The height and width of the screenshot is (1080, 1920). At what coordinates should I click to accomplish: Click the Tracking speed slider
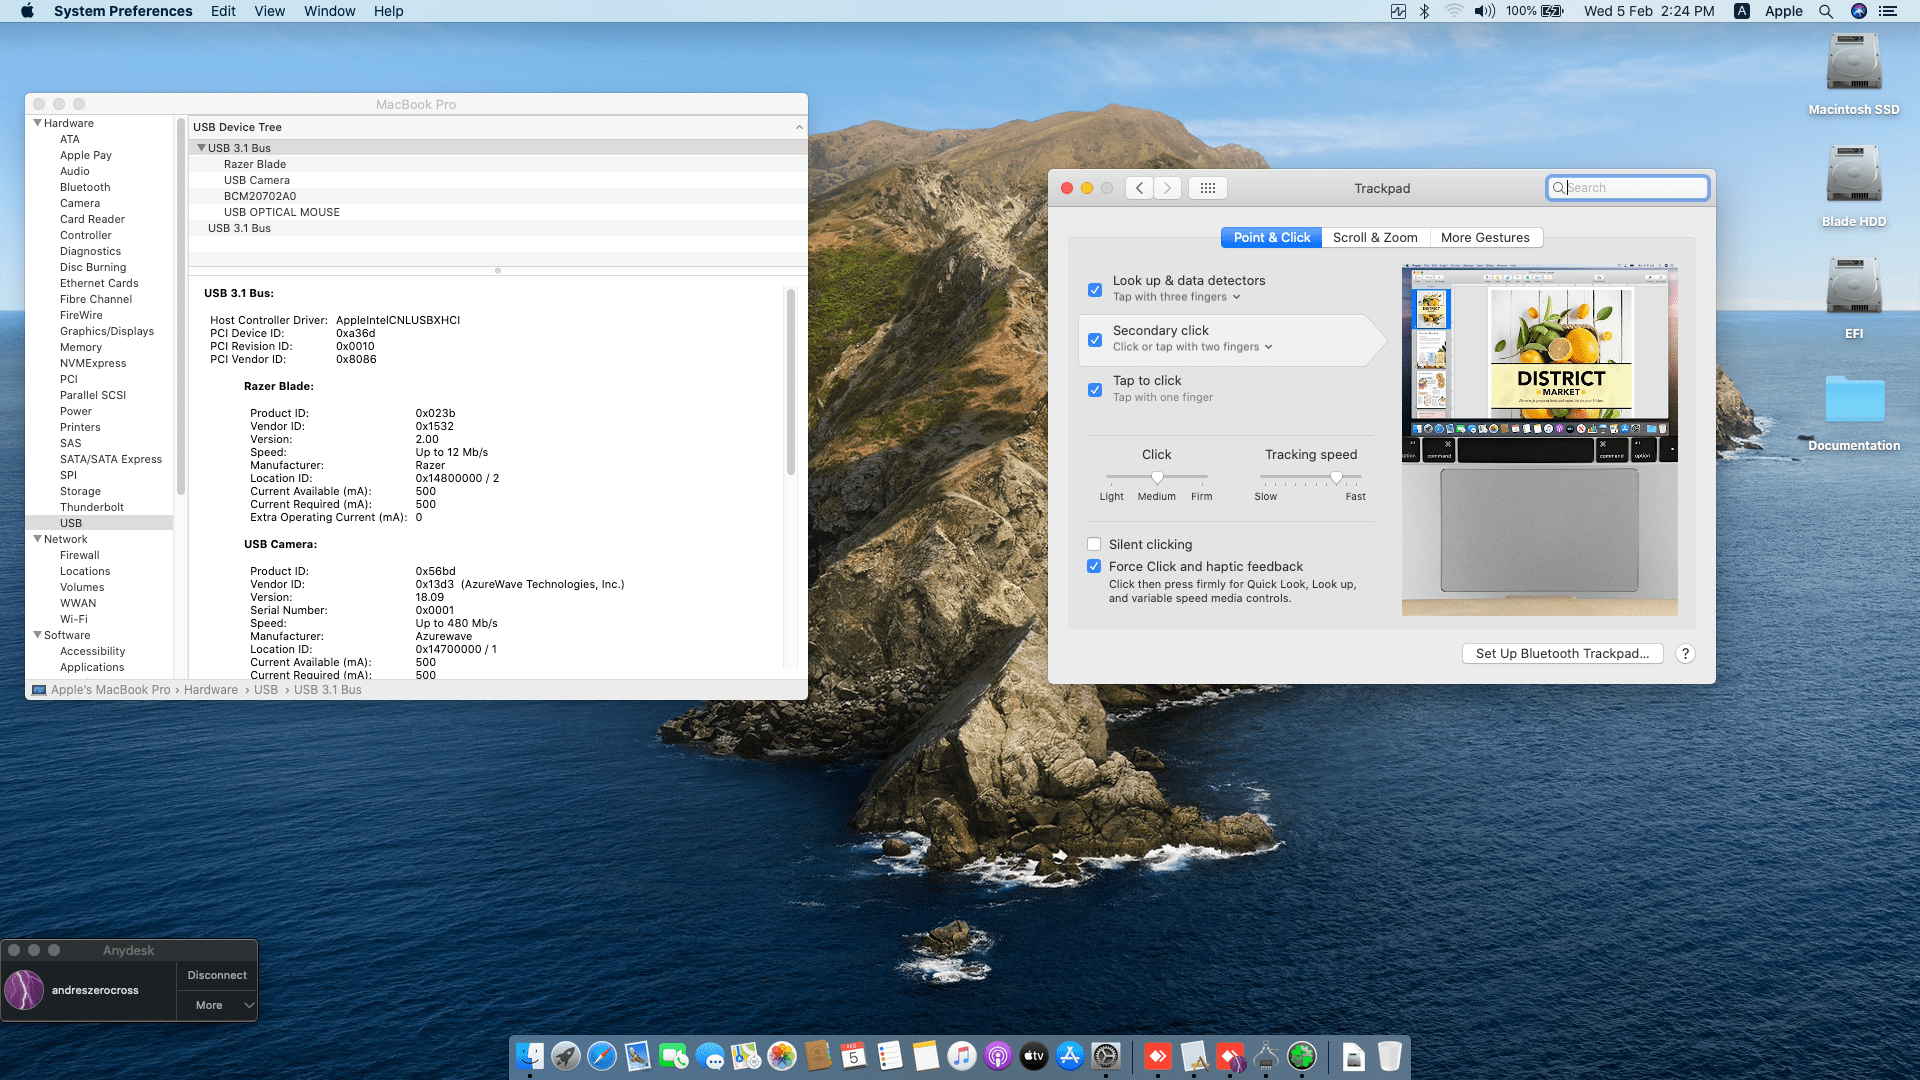click(1311, 478)
